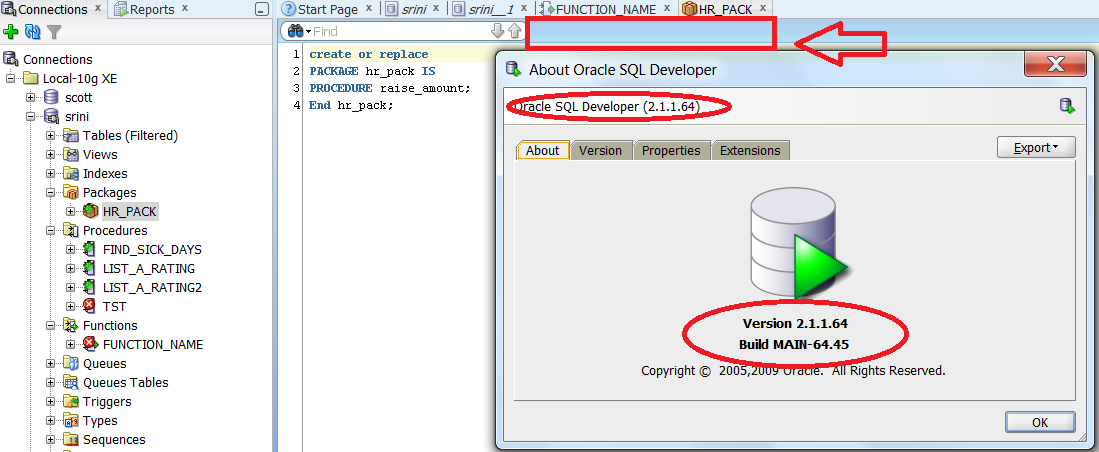
Task: Click the Apply Filter funnel icon
Action: tap(54, 32)
